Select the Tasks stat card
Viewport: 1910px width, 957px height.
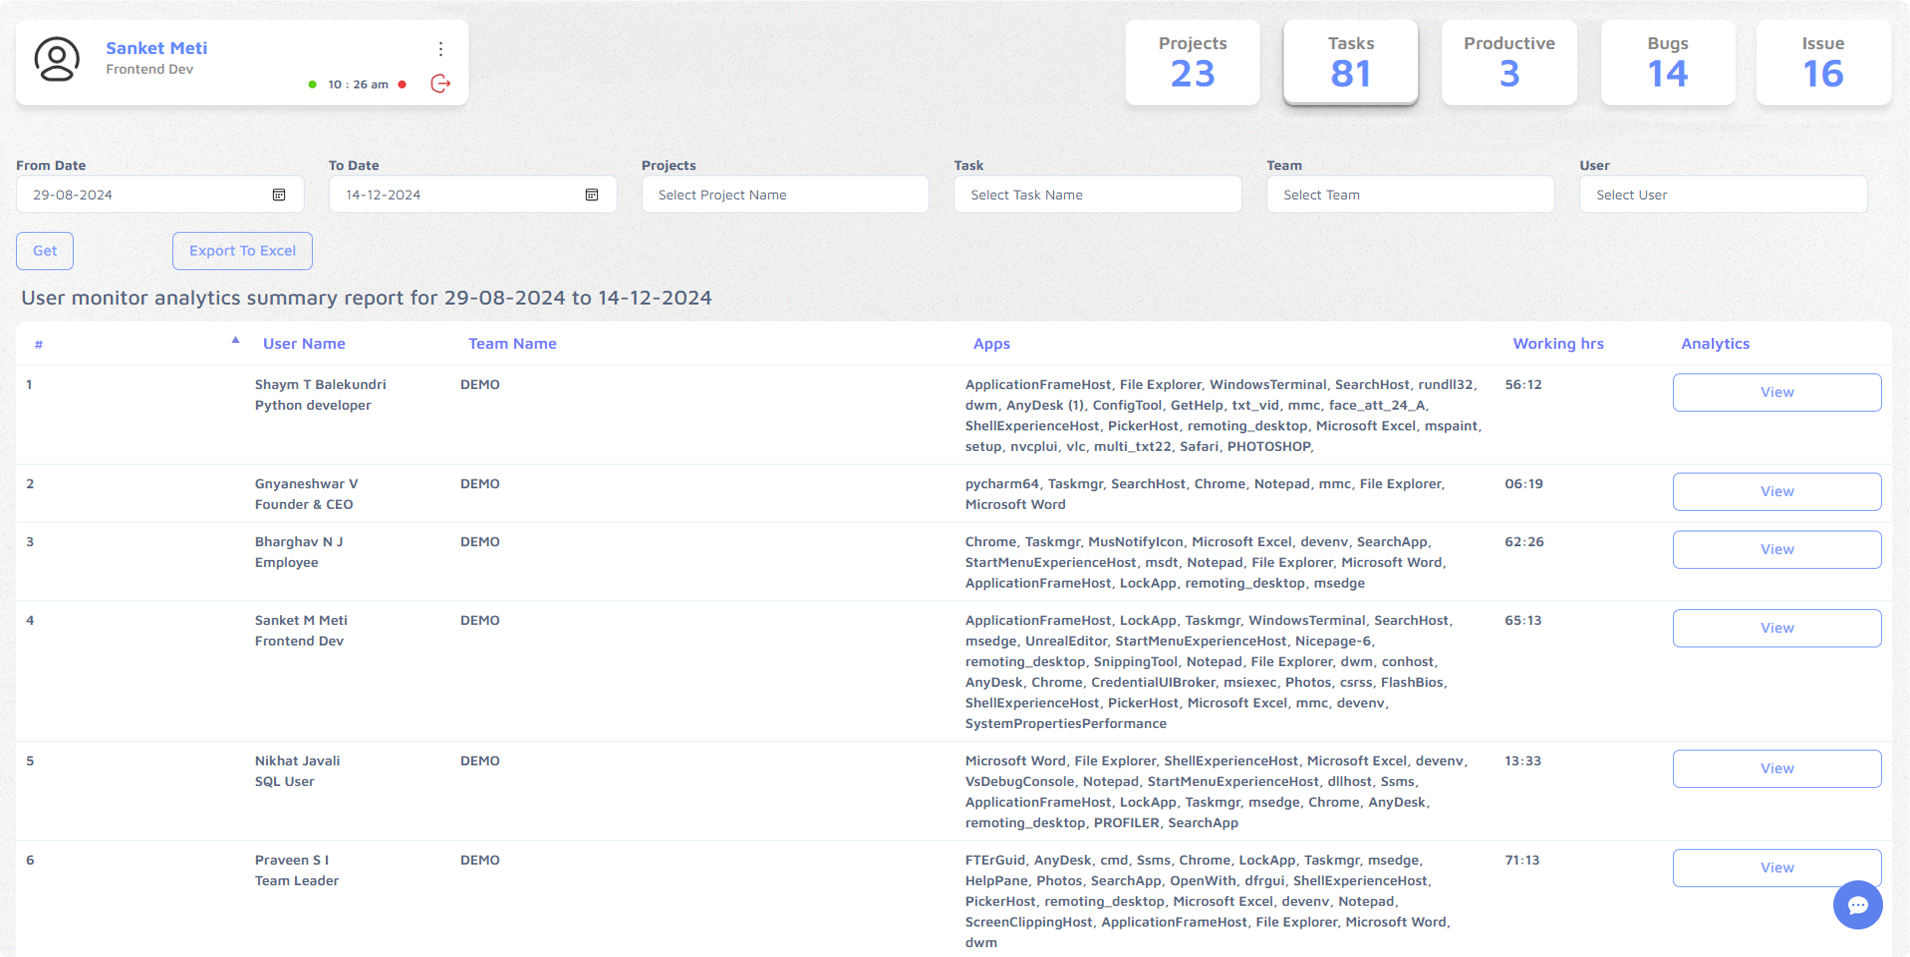(x=1350, y=62)
